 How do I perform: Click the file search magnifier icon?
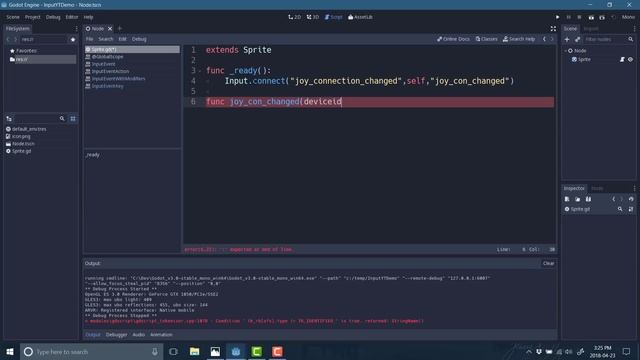(x=62, y=119)
